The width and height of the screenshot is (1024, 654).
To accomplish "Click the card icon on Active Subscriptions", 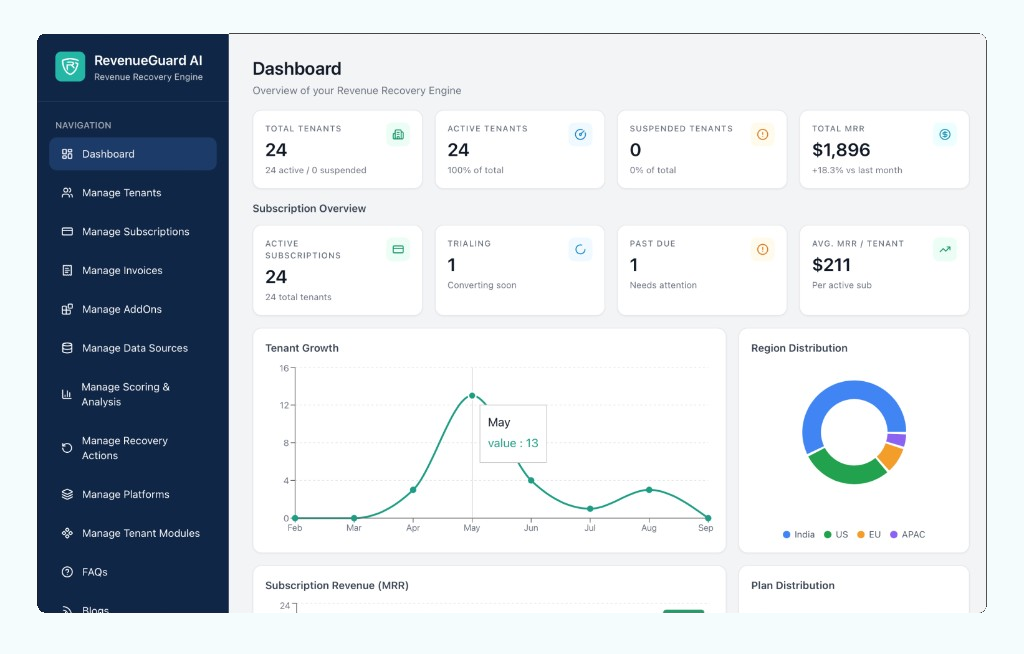I will click(398, 250).
